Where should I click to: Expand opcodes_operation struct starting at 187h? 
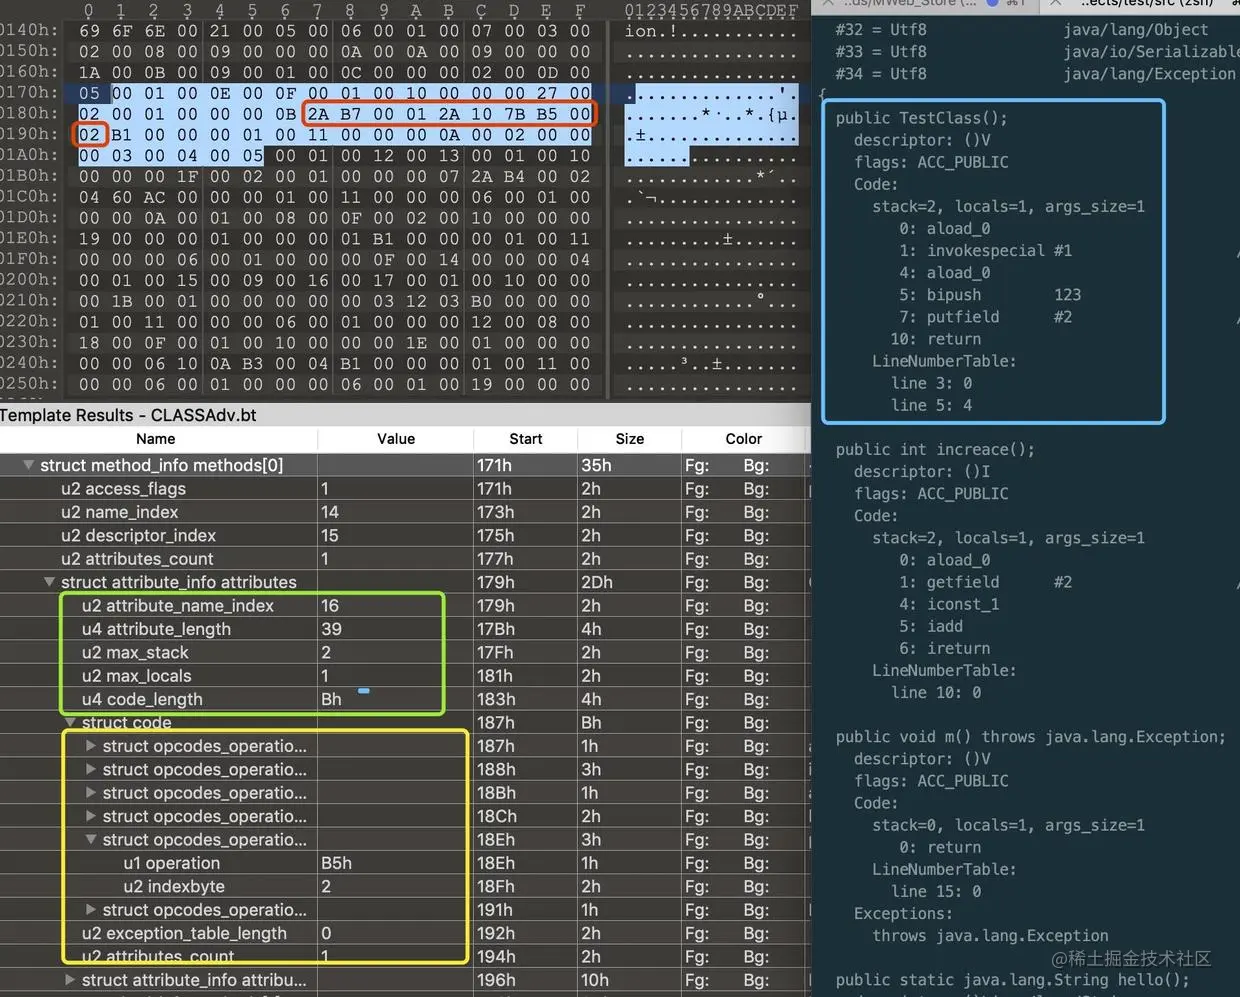point(91,746)
